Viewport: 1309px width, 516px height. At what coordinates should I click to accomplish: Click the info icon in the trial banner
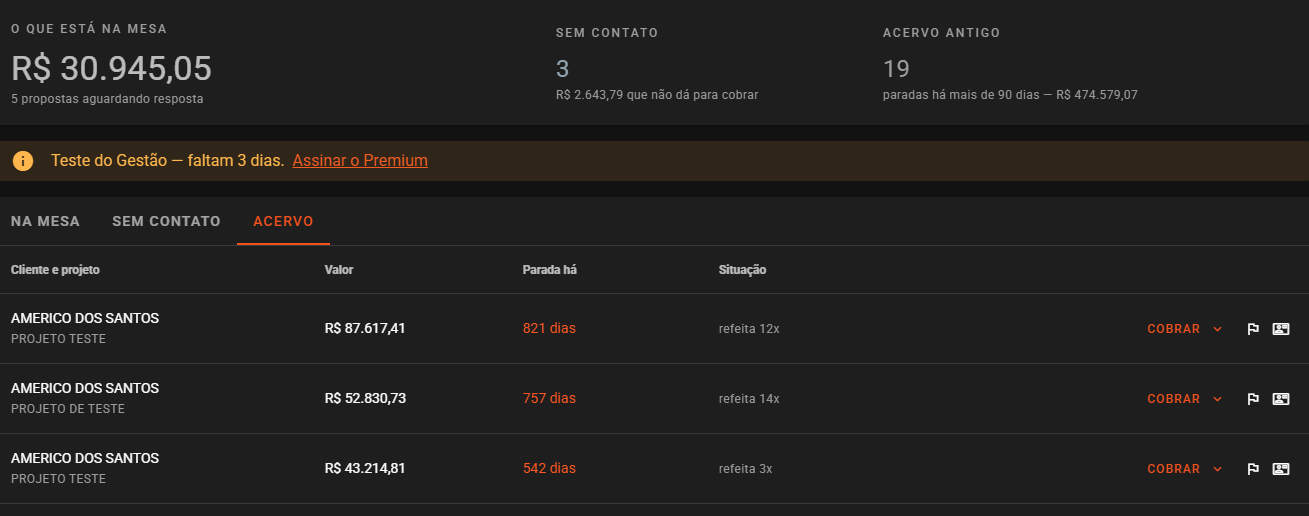[x=23, y=161]
